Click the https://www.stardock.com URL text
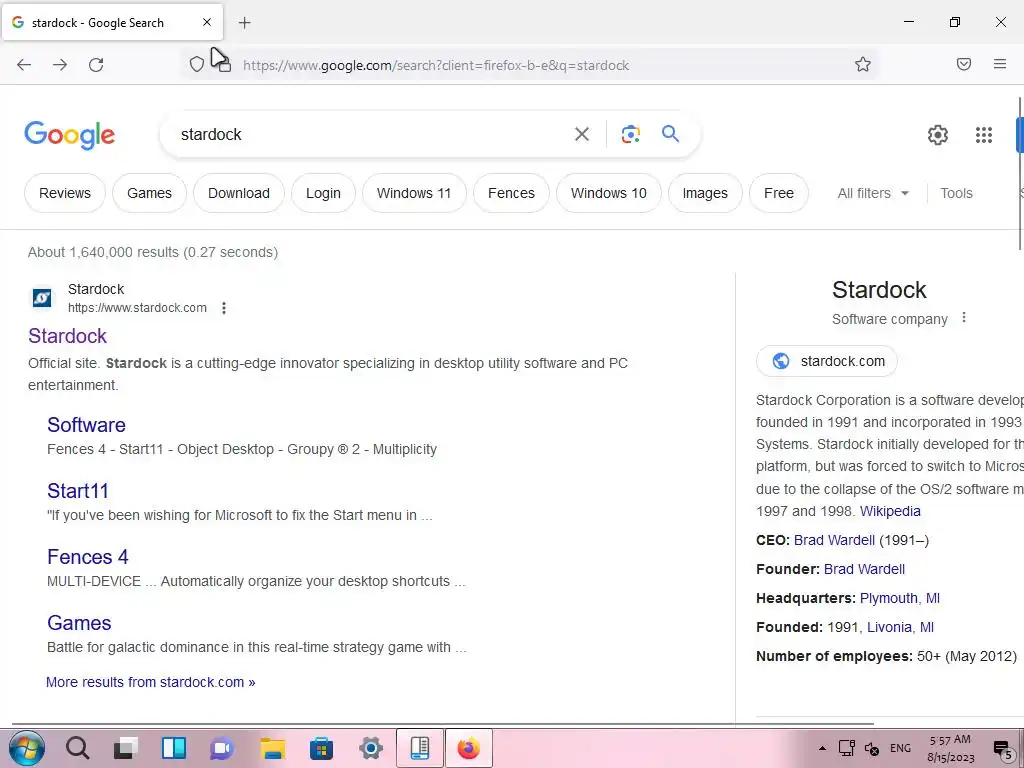 137,308
